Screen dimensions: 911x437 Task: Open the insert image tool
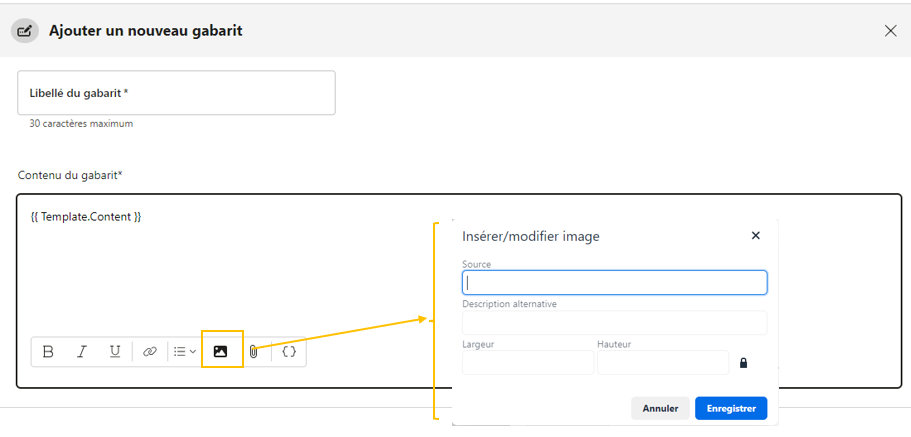221,352
